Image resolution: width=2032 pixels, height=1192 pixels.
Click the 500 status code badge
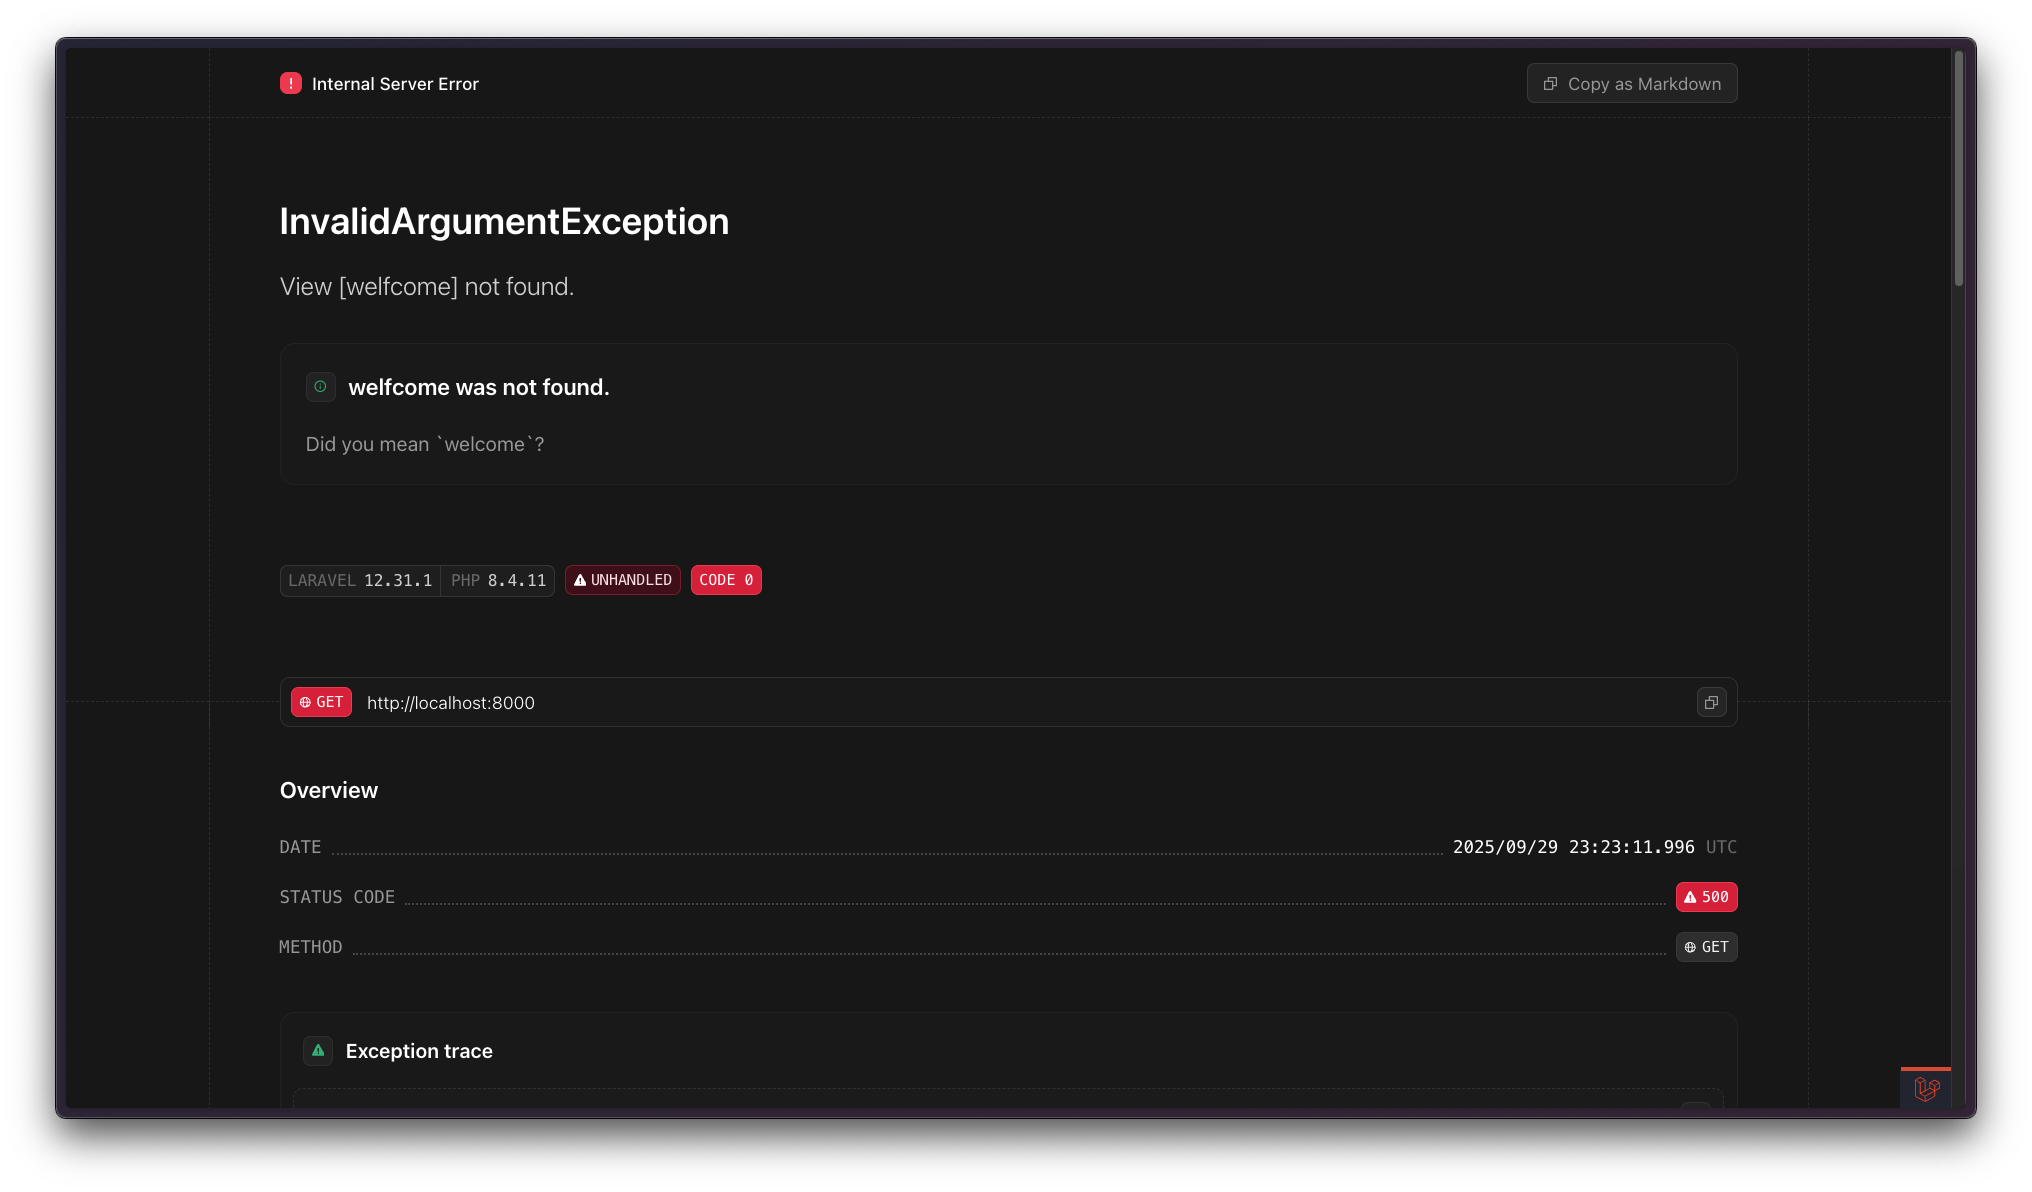tap(1706, 897)
